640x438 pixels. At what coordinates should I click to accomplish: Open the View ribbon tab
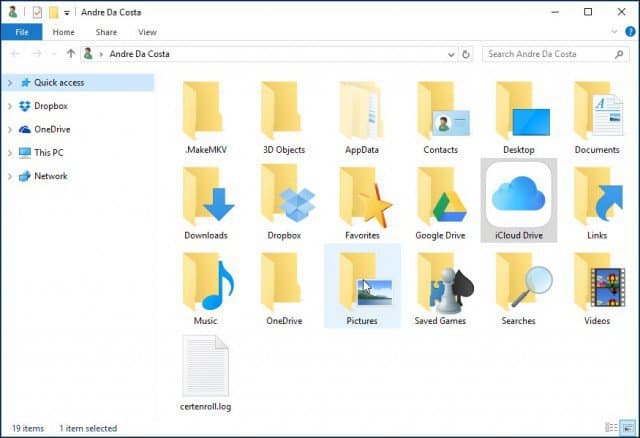[x=147, y=32]
